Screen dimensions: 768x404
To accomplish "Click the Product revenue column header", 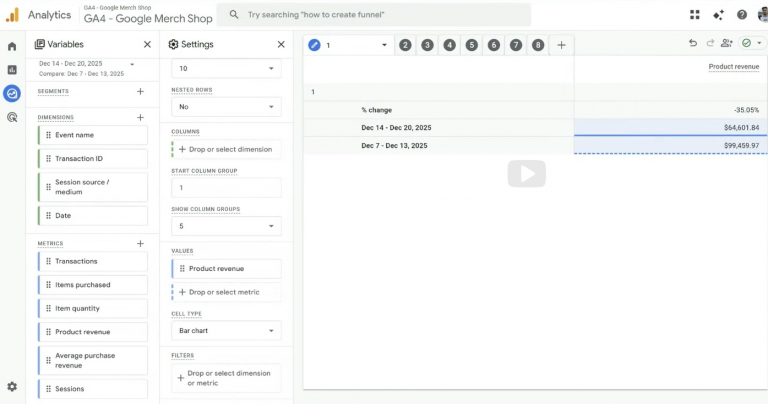I will 733,67.
